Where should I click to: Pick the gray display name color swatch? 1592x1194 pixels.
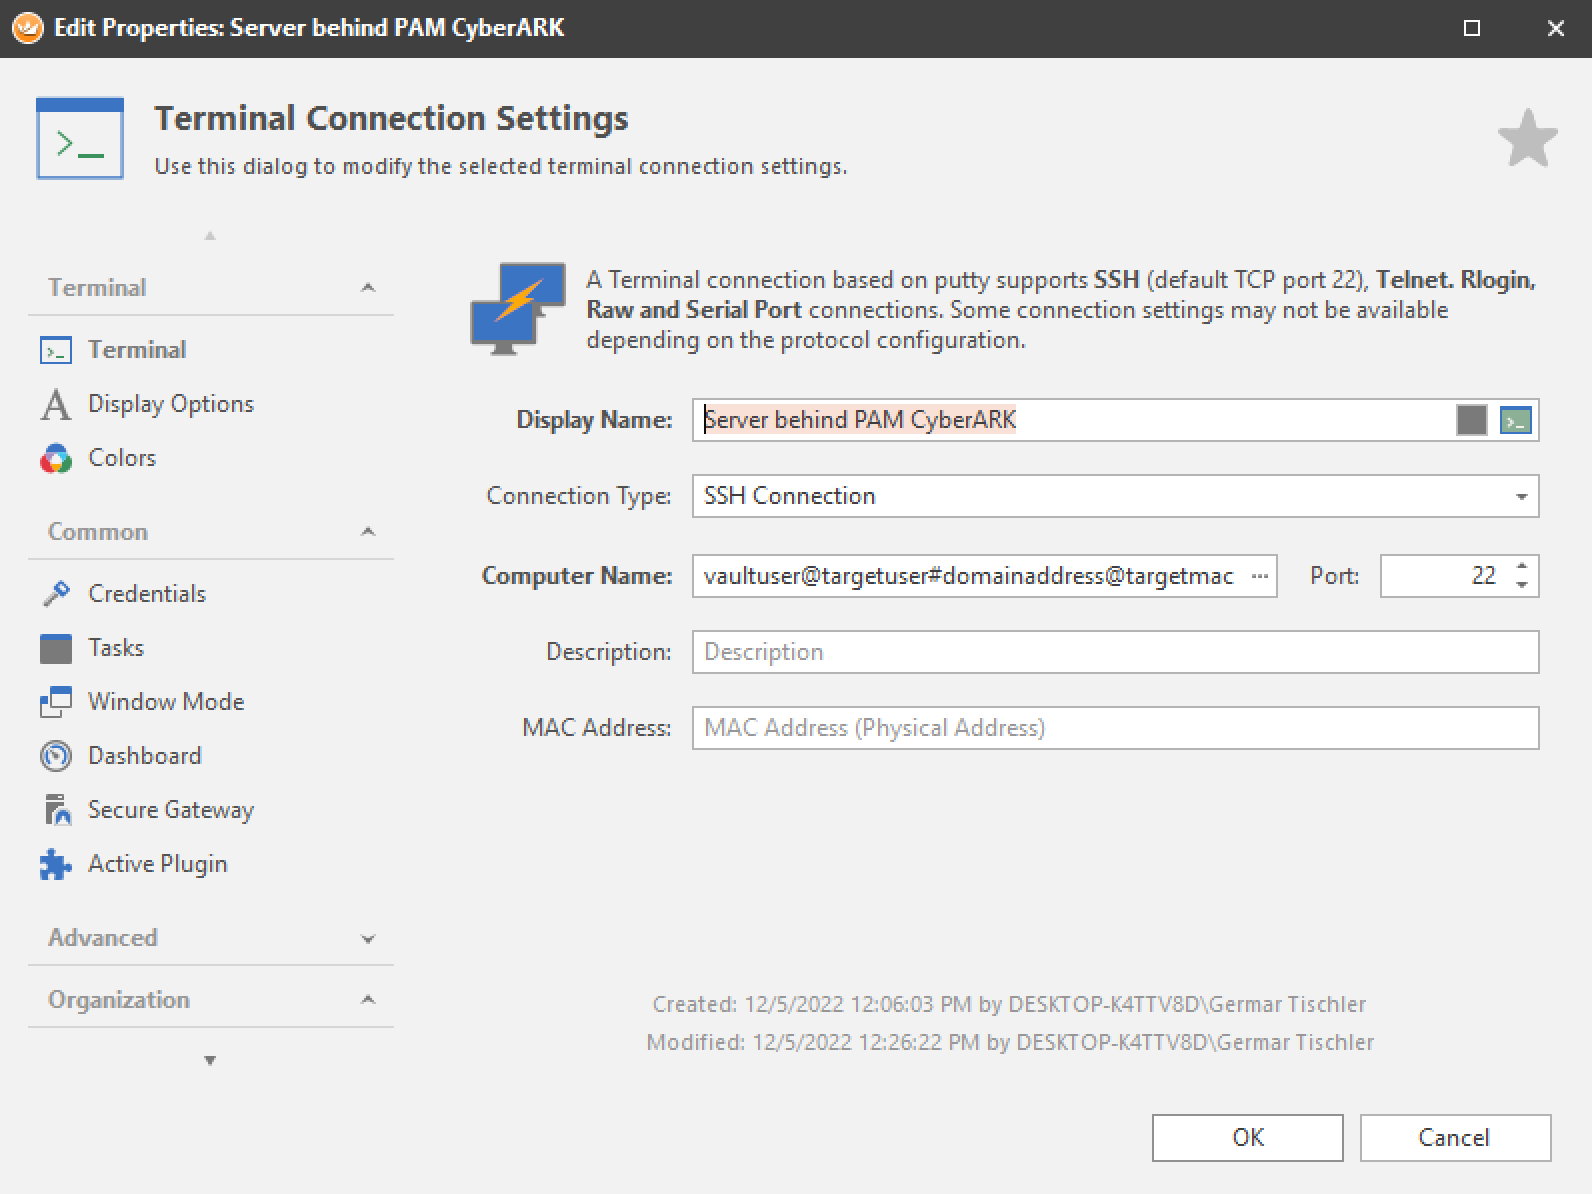[x=1471, y=421]
